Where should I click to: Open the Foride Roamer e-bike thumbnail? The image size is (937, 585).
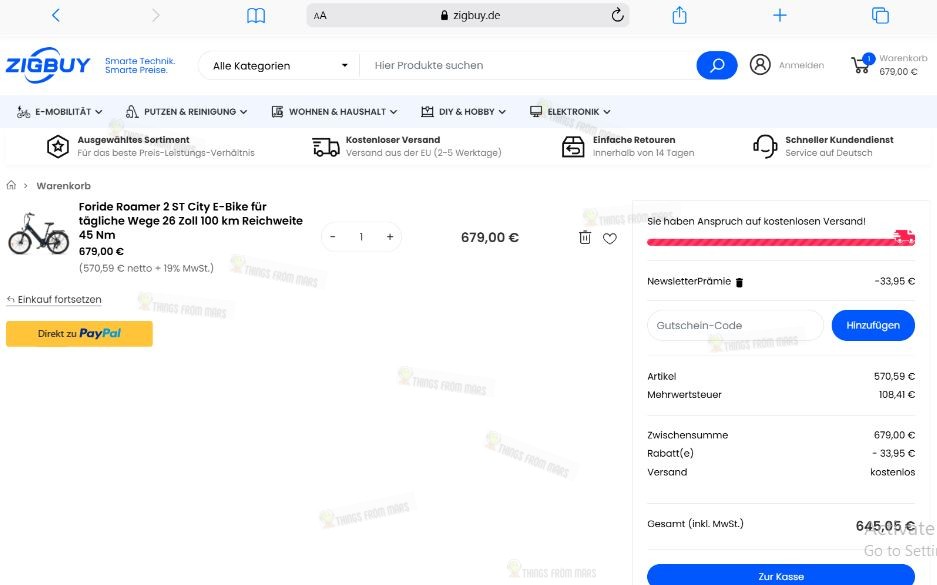[x=38, y=234]
